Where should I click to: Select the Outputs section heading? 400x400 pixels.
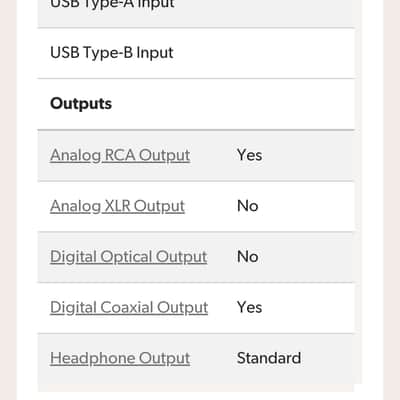81,104
